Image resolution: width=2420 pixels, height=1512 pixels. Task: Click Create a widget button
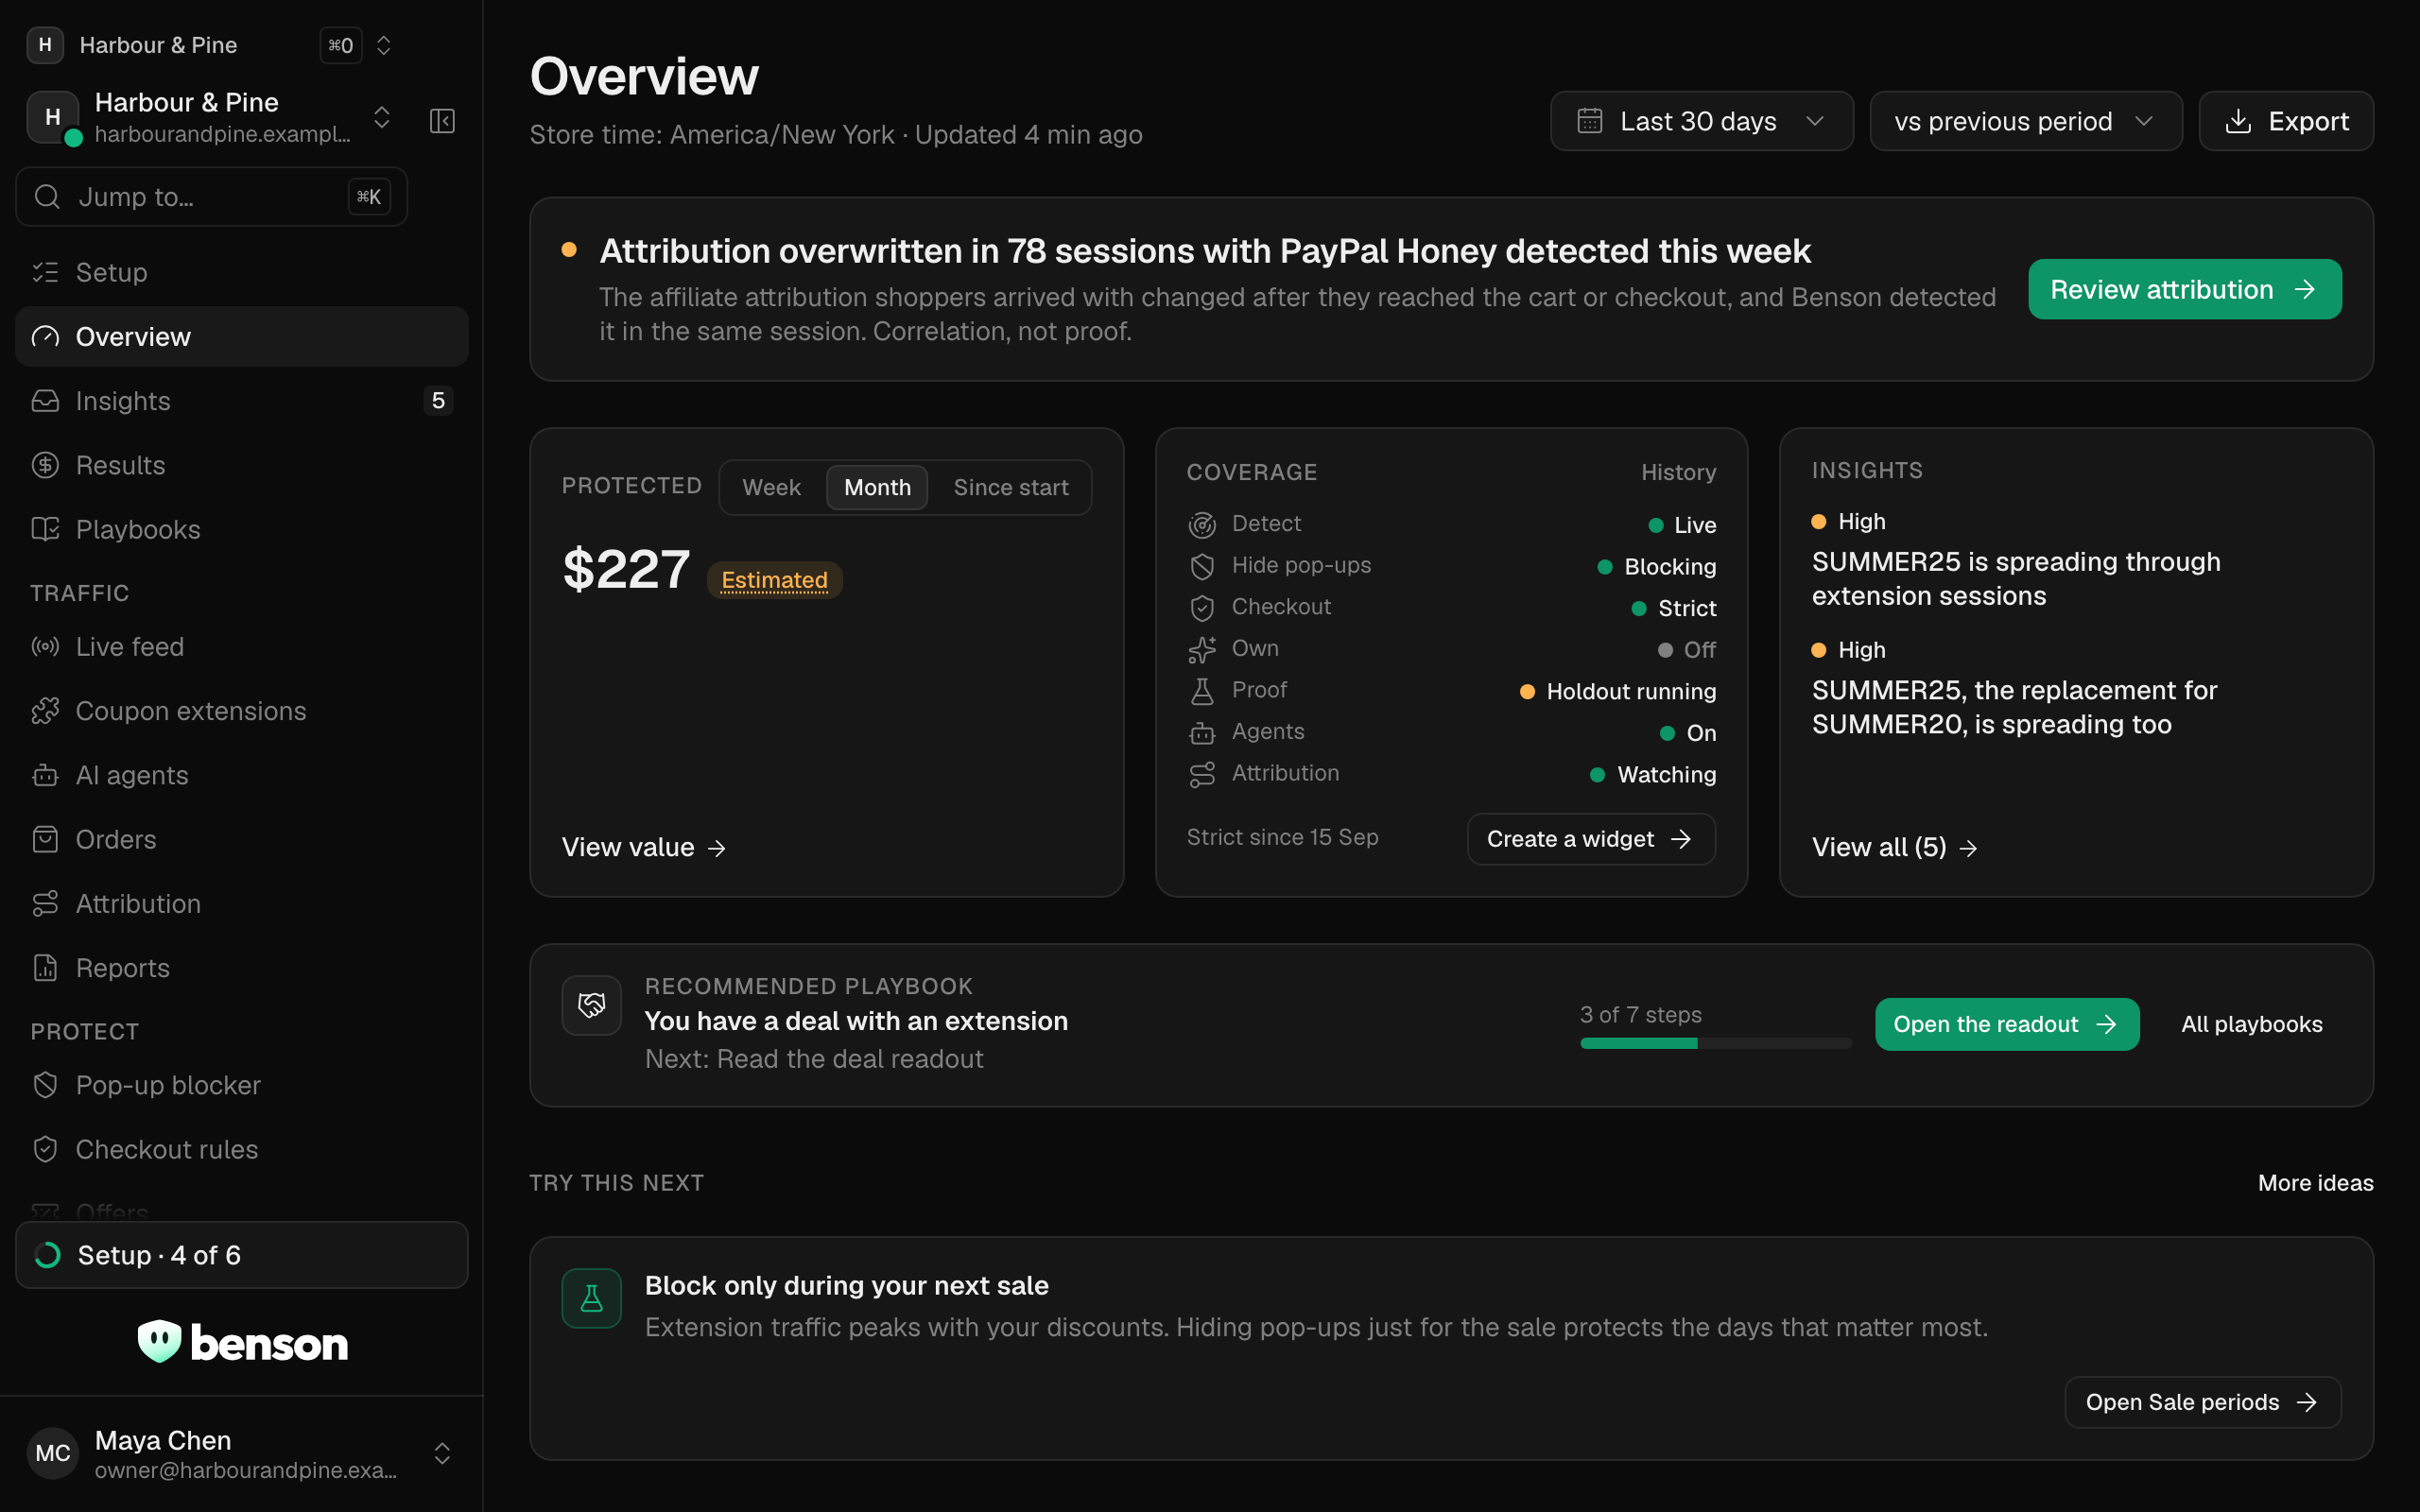pyautogui.click(x=1591, y=839)
